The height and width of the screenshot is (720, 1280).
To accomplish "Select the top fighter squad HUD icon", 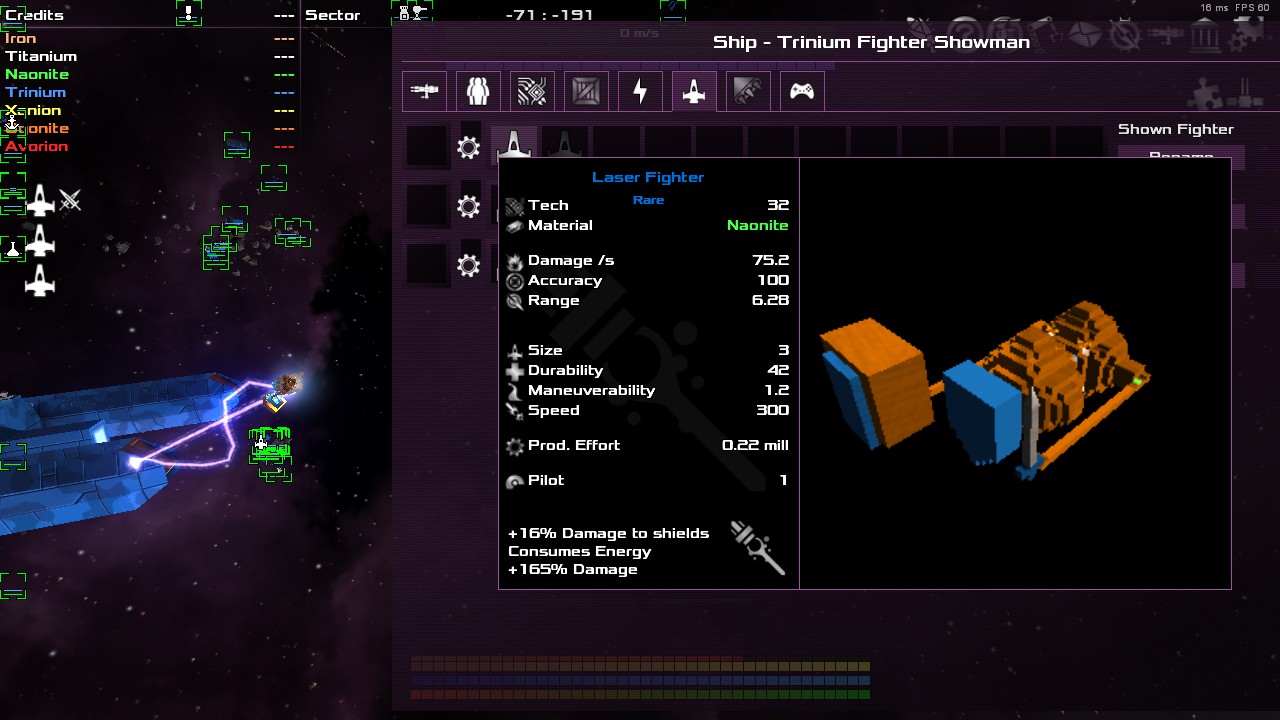I will pos(40,201).
